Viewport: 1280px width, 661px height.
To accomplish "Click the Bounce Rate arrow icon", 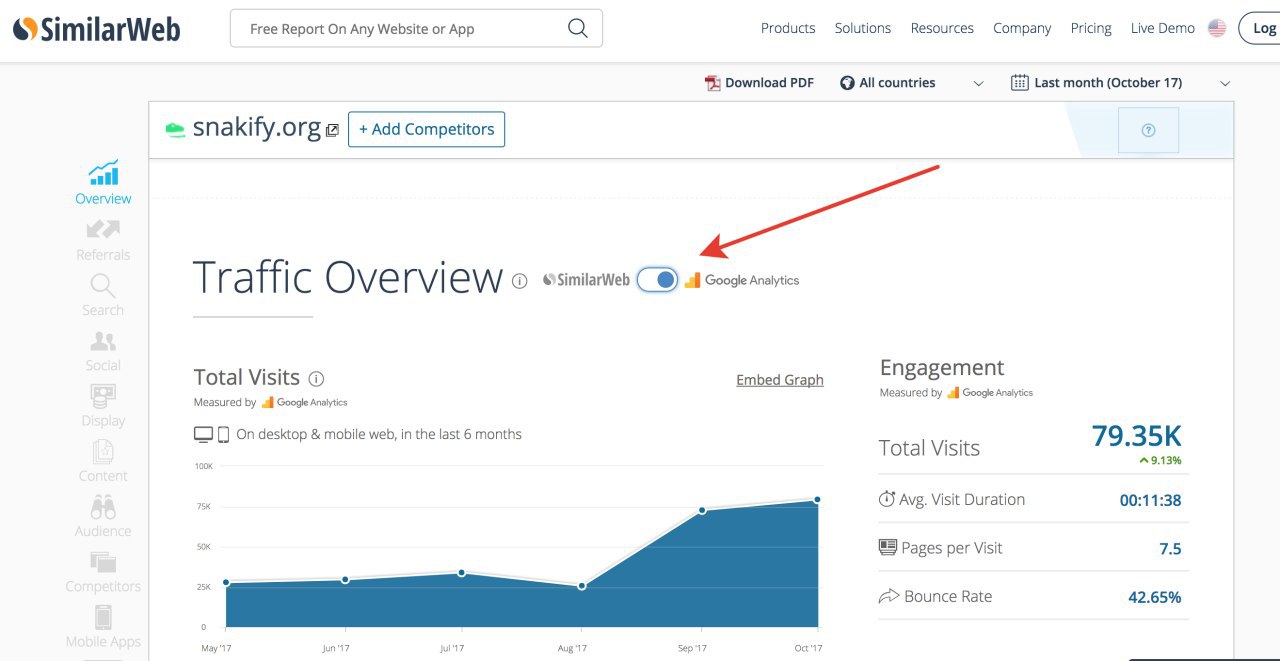I will 888,596.
